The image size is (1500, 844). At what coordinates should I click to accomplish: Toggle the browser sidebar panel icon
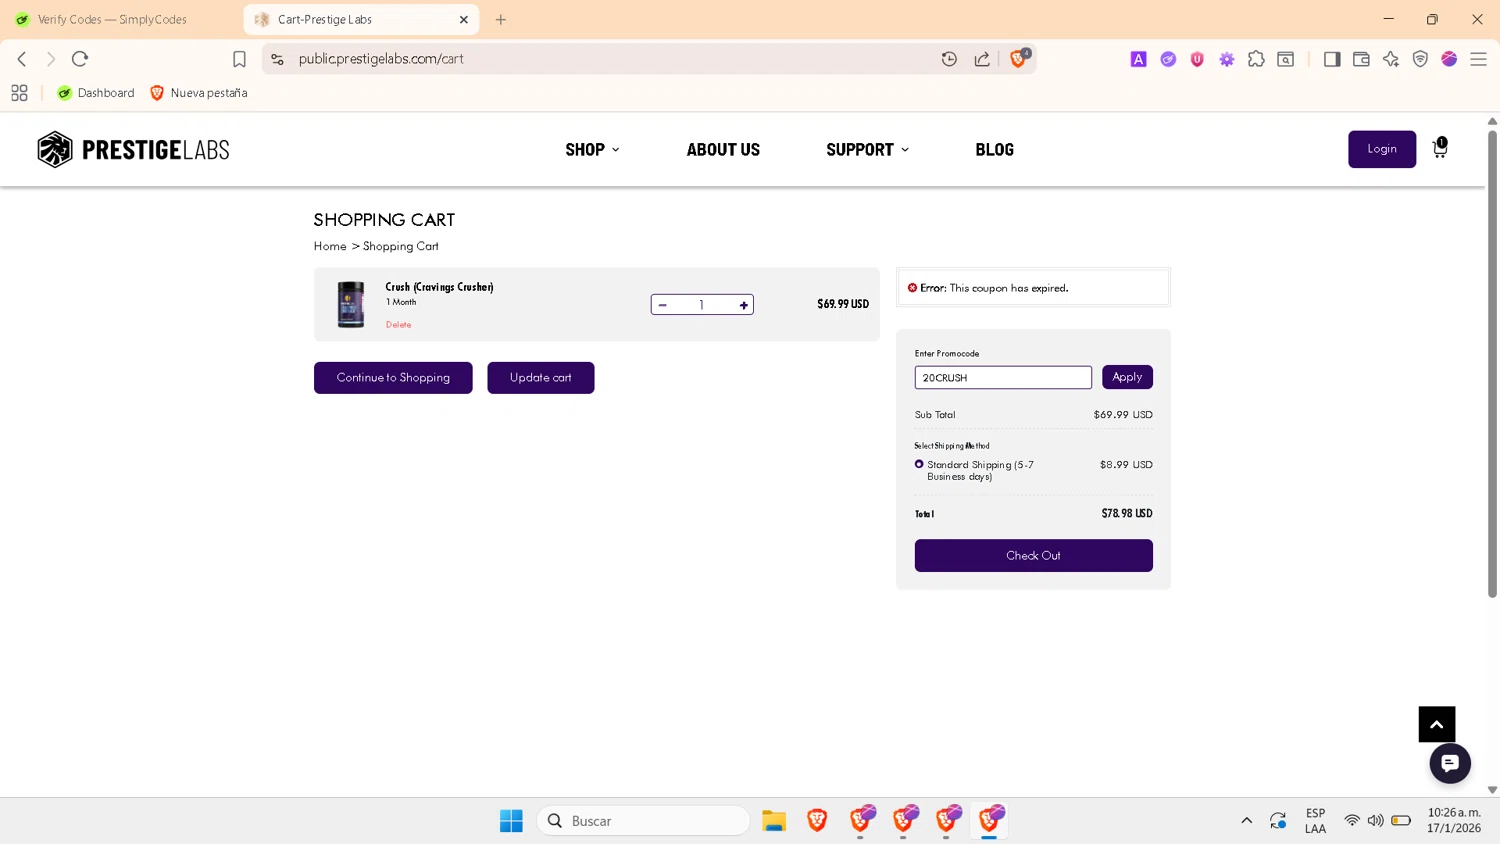(x=1331, y=59)
